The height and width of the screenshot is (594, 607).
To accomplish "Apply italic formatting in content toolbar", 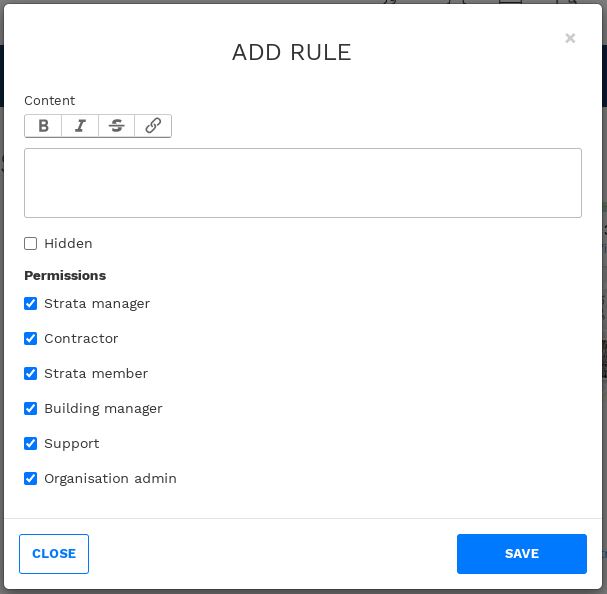I will point(80,126).
